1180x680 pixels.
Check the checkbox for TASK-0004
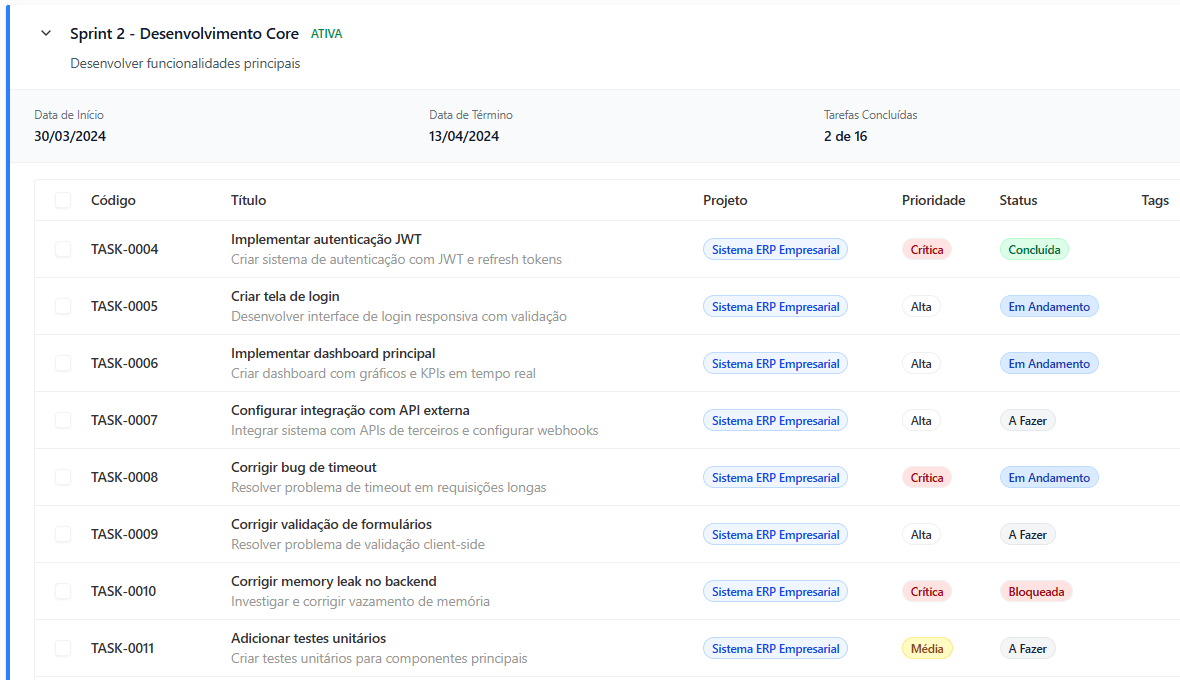[62, 249]
